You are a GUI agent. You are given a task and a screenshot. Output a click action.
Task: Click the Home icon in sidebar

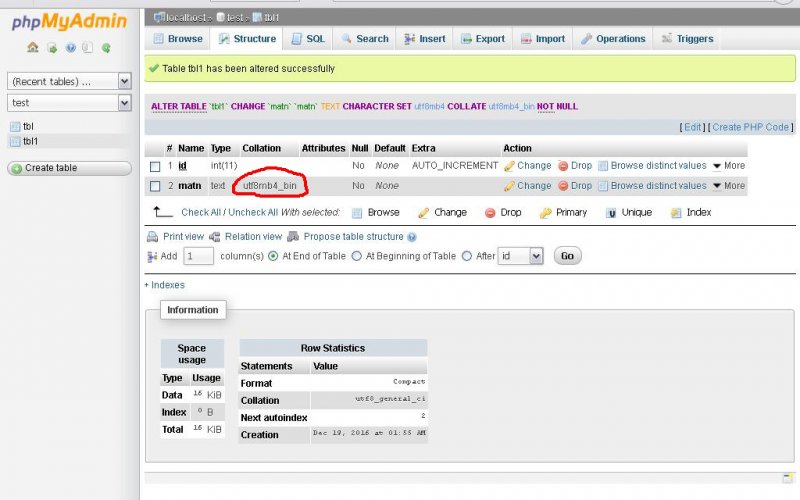(x=33, y=47)
